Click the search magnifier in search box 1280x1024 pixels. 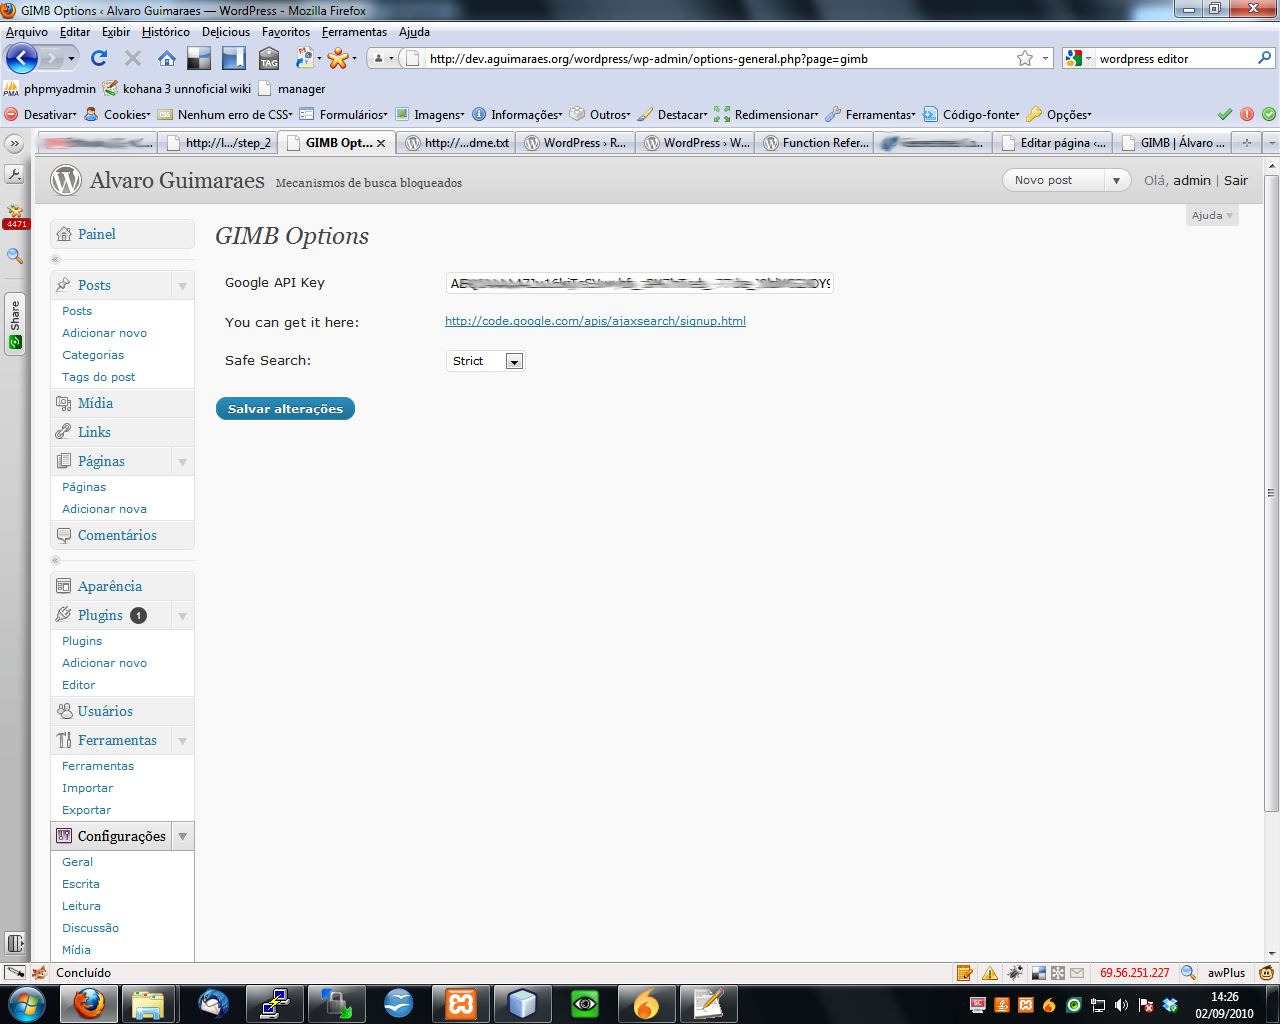(1264, 58)
